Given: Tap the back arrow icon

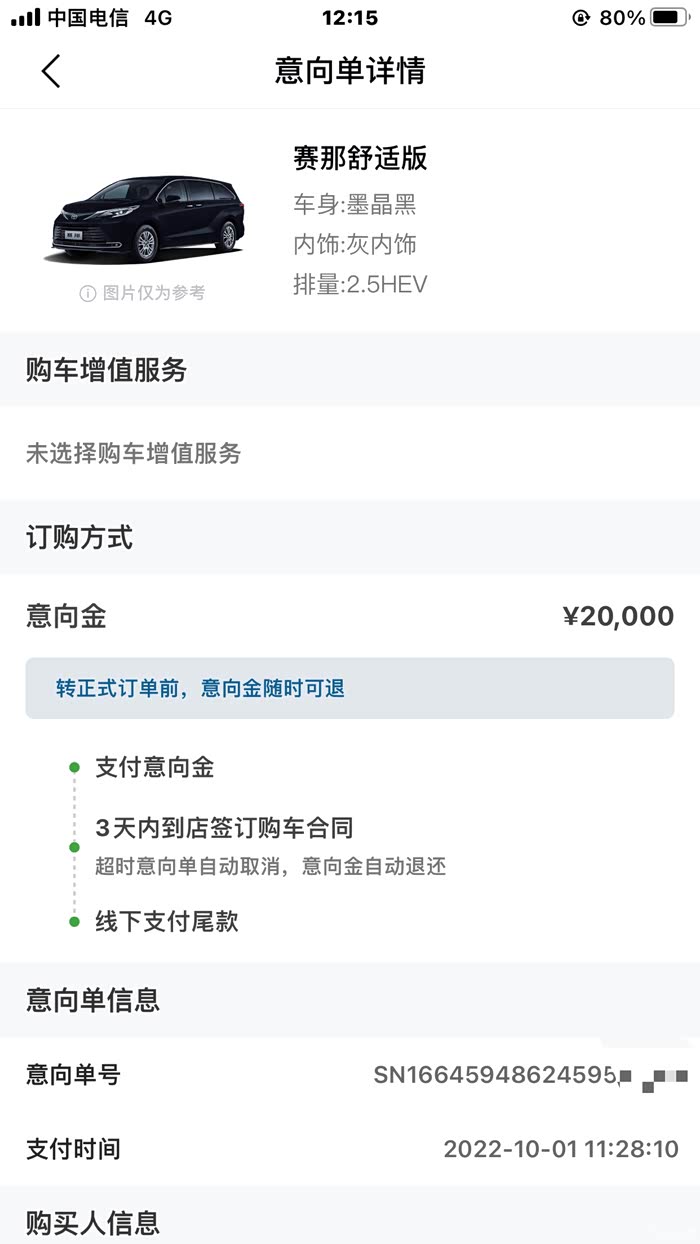Looking at the screenshot, I should (x=51, y=71).
